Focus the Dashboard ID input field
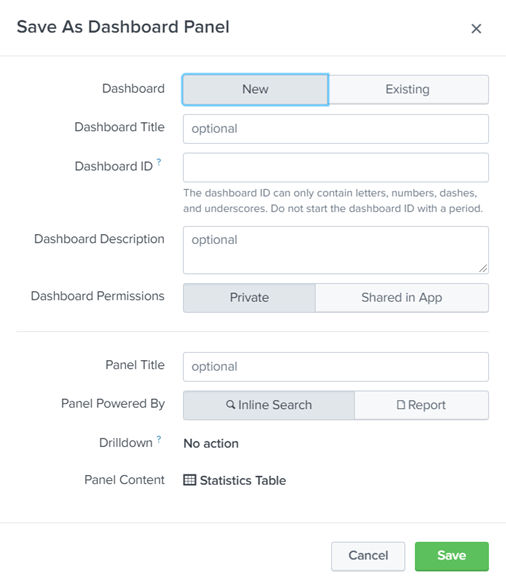Screen dimensions: 506x587 pyautogui.click(x=336, y=167)
